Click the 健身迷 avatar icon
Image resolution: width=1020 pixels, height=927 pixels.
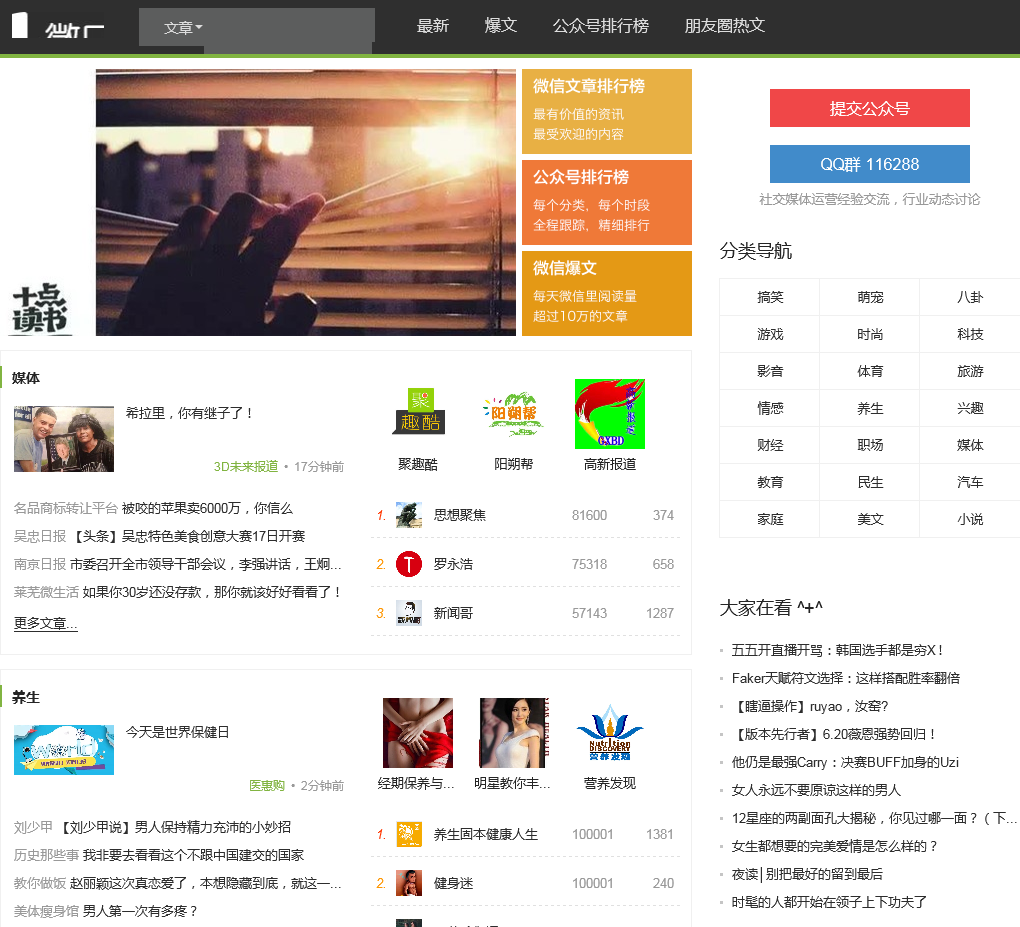point(409,883)
